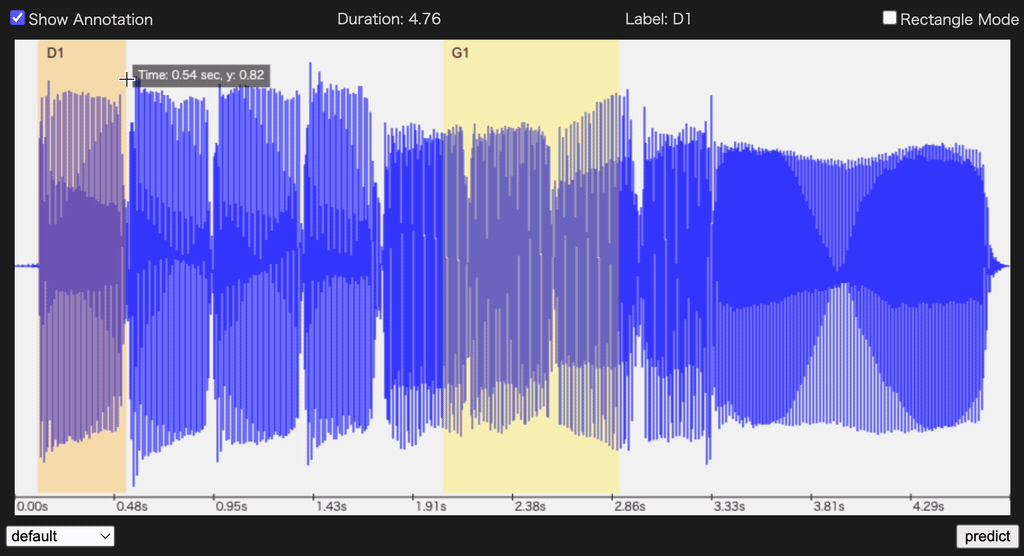Viewport: 1024px width, 556px height.
Task: Click the Label: D1 header text
Action: (658, 19)
